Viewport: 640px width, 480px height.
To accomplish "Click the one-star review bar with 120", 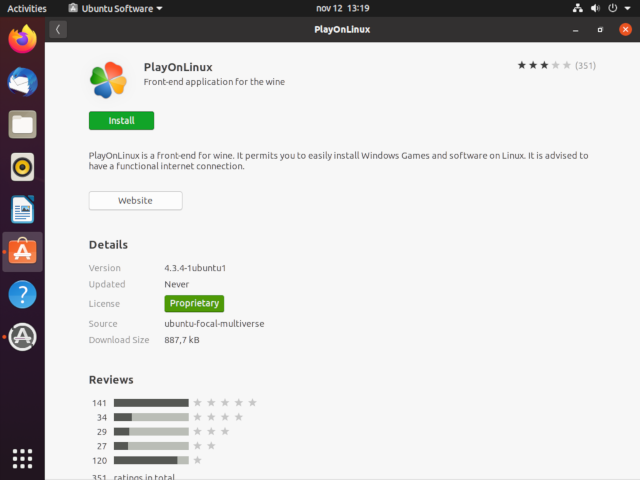I will [151, 460].
